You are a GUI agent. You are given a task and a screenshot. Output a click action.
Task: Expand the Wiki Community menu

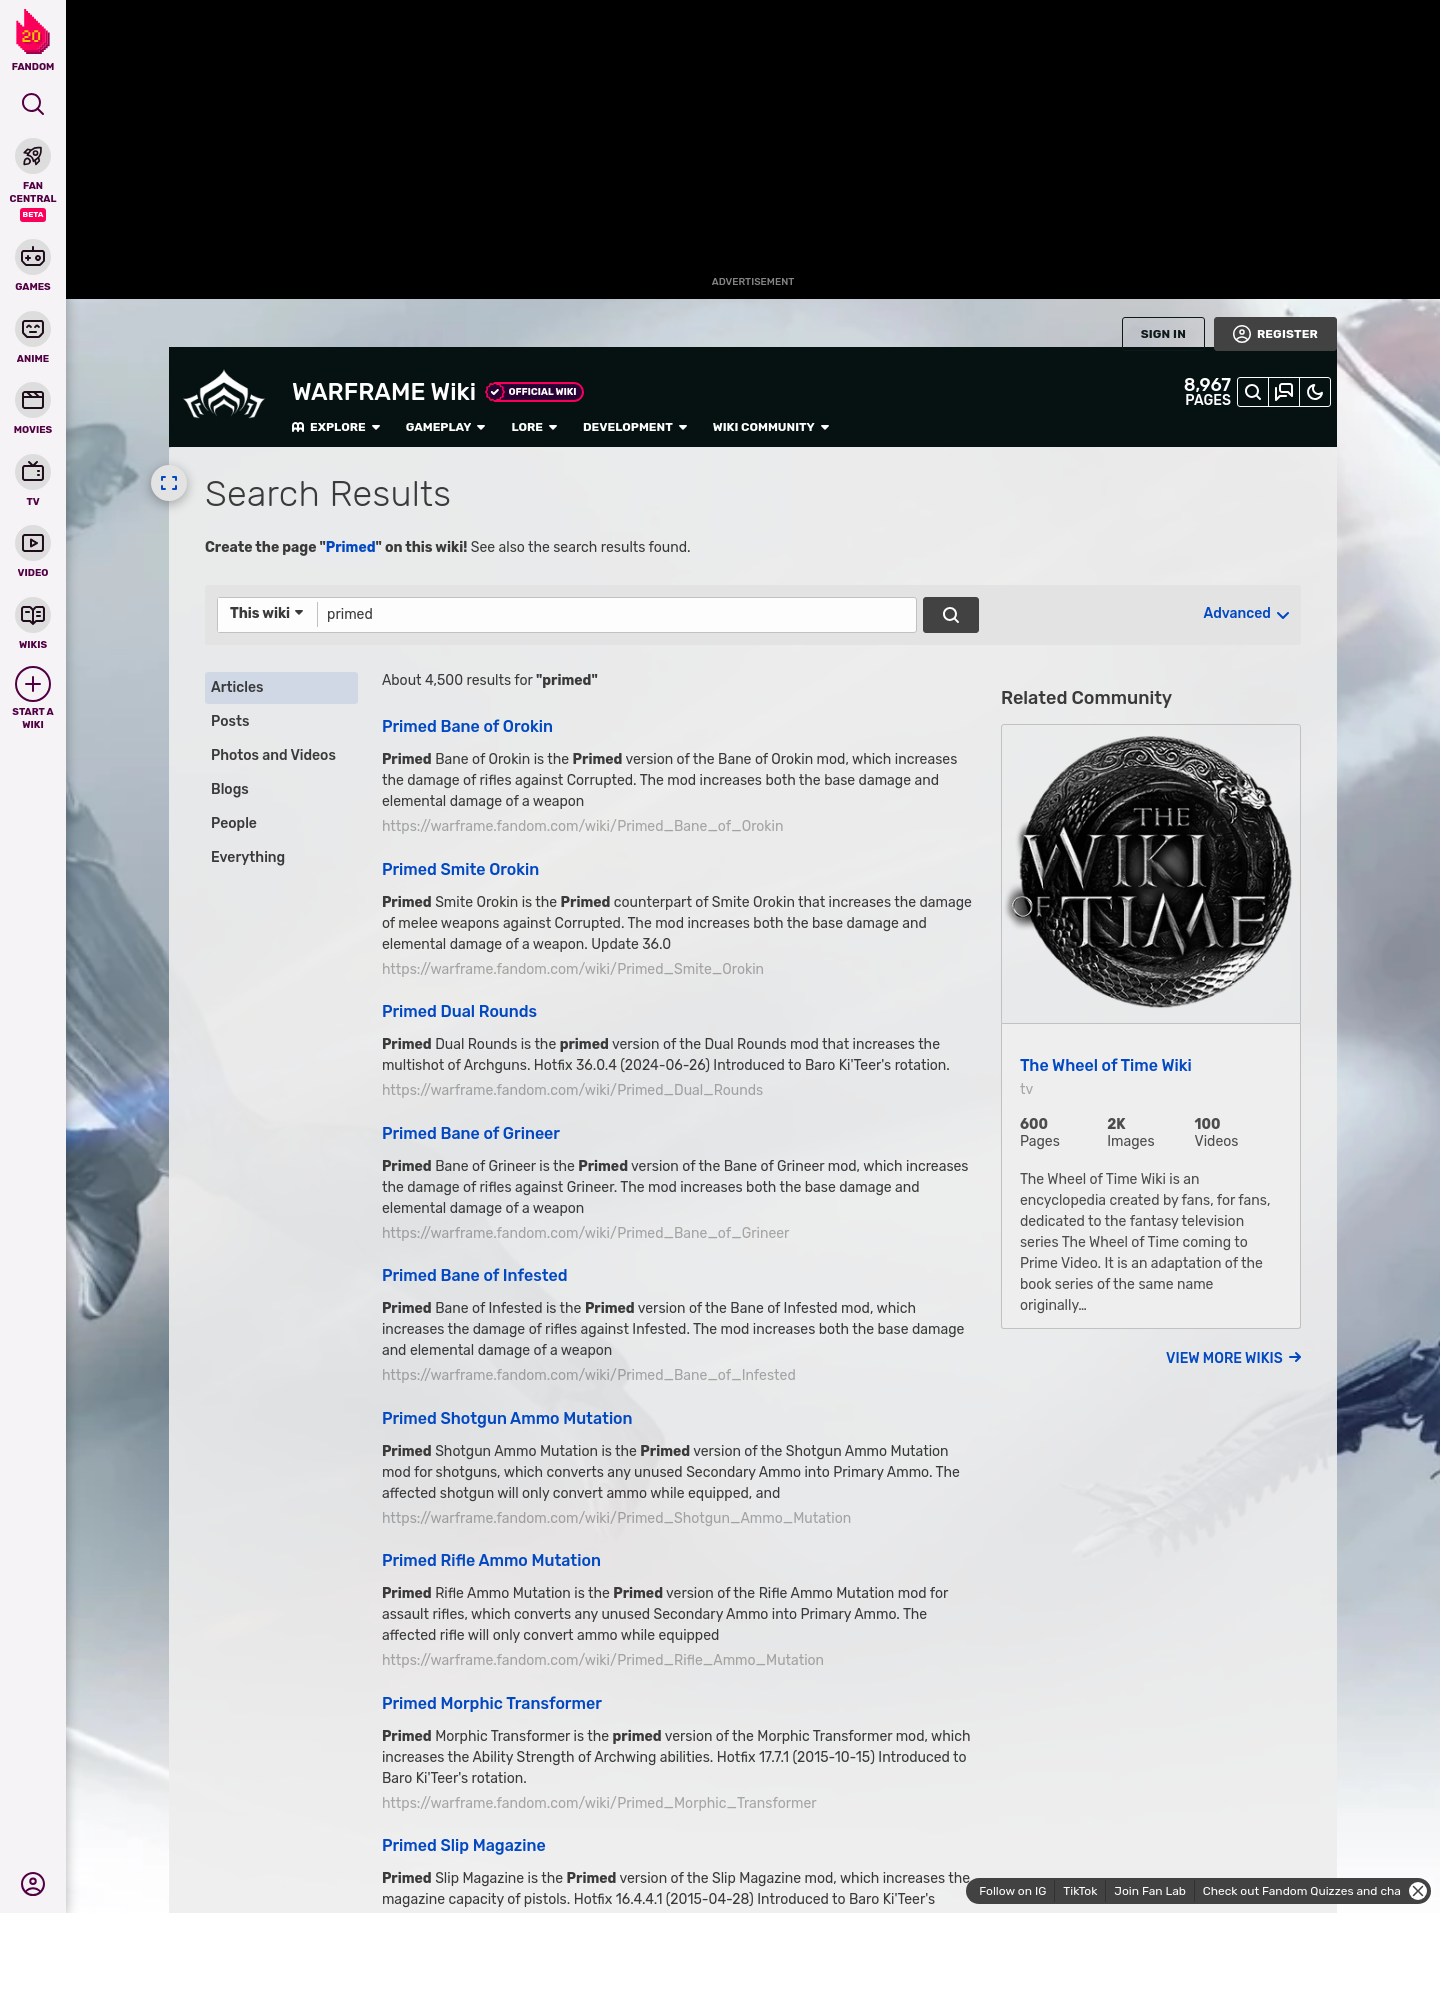[x=771, y=427]
